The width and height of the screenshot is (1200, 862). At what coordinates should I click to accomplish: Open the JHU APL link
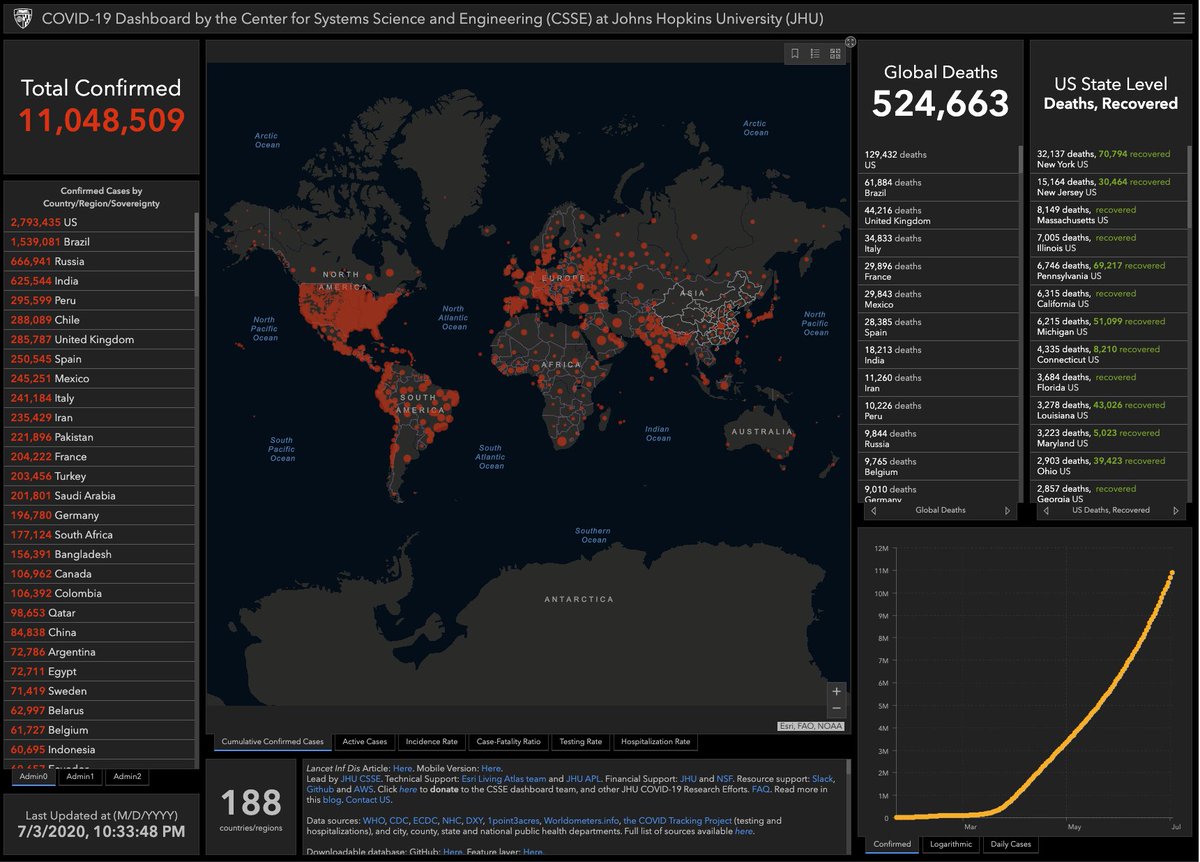coord(582,778)
